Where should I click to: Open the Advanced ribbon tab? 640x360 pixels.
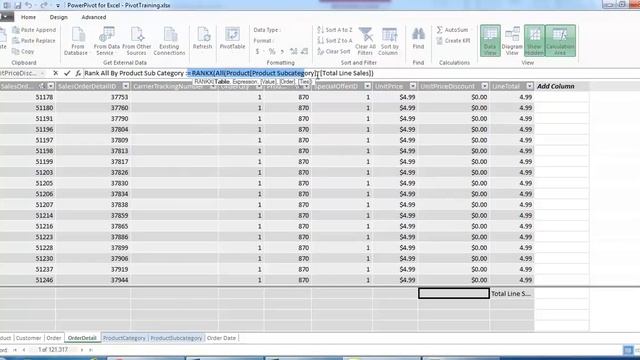(94, 17)
